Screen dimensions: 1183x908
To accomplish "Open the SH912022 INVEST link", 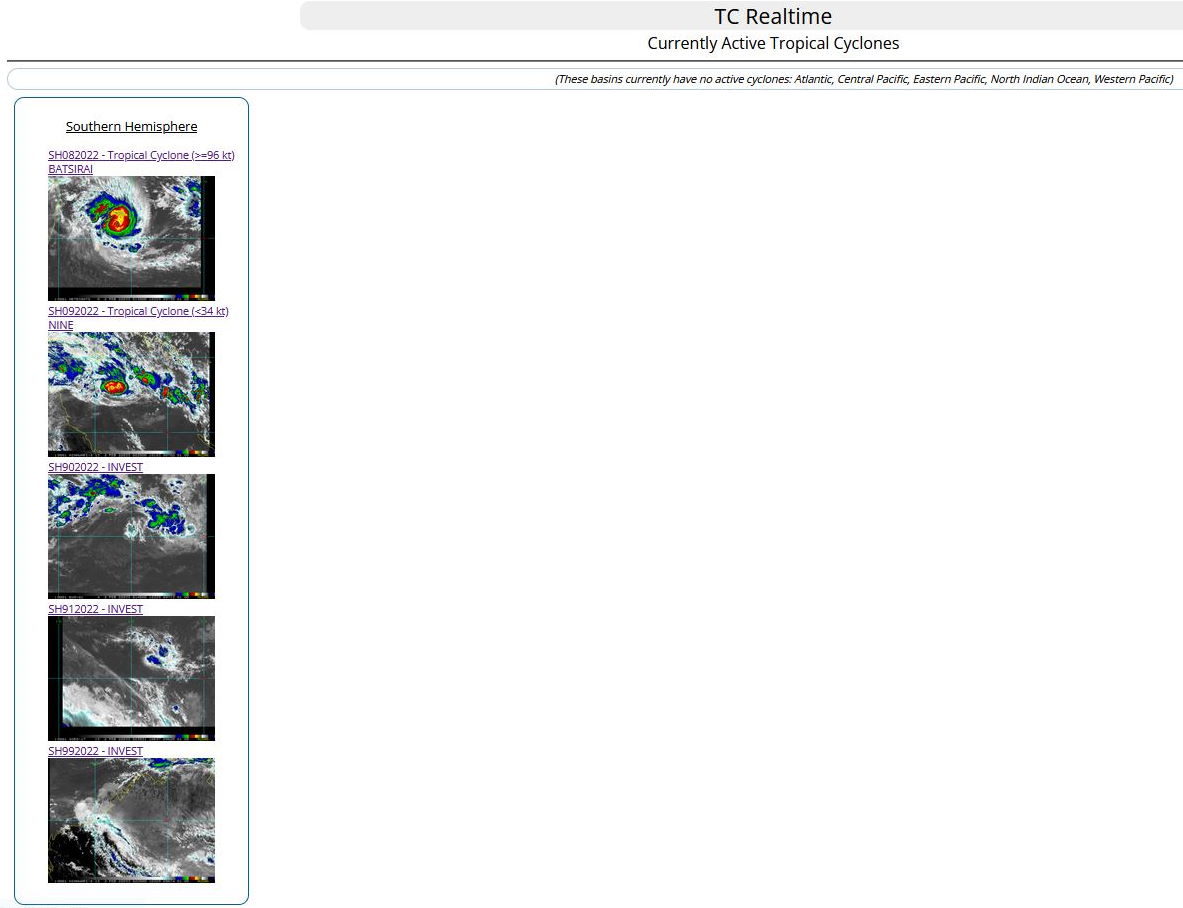I will pos(95,609).
